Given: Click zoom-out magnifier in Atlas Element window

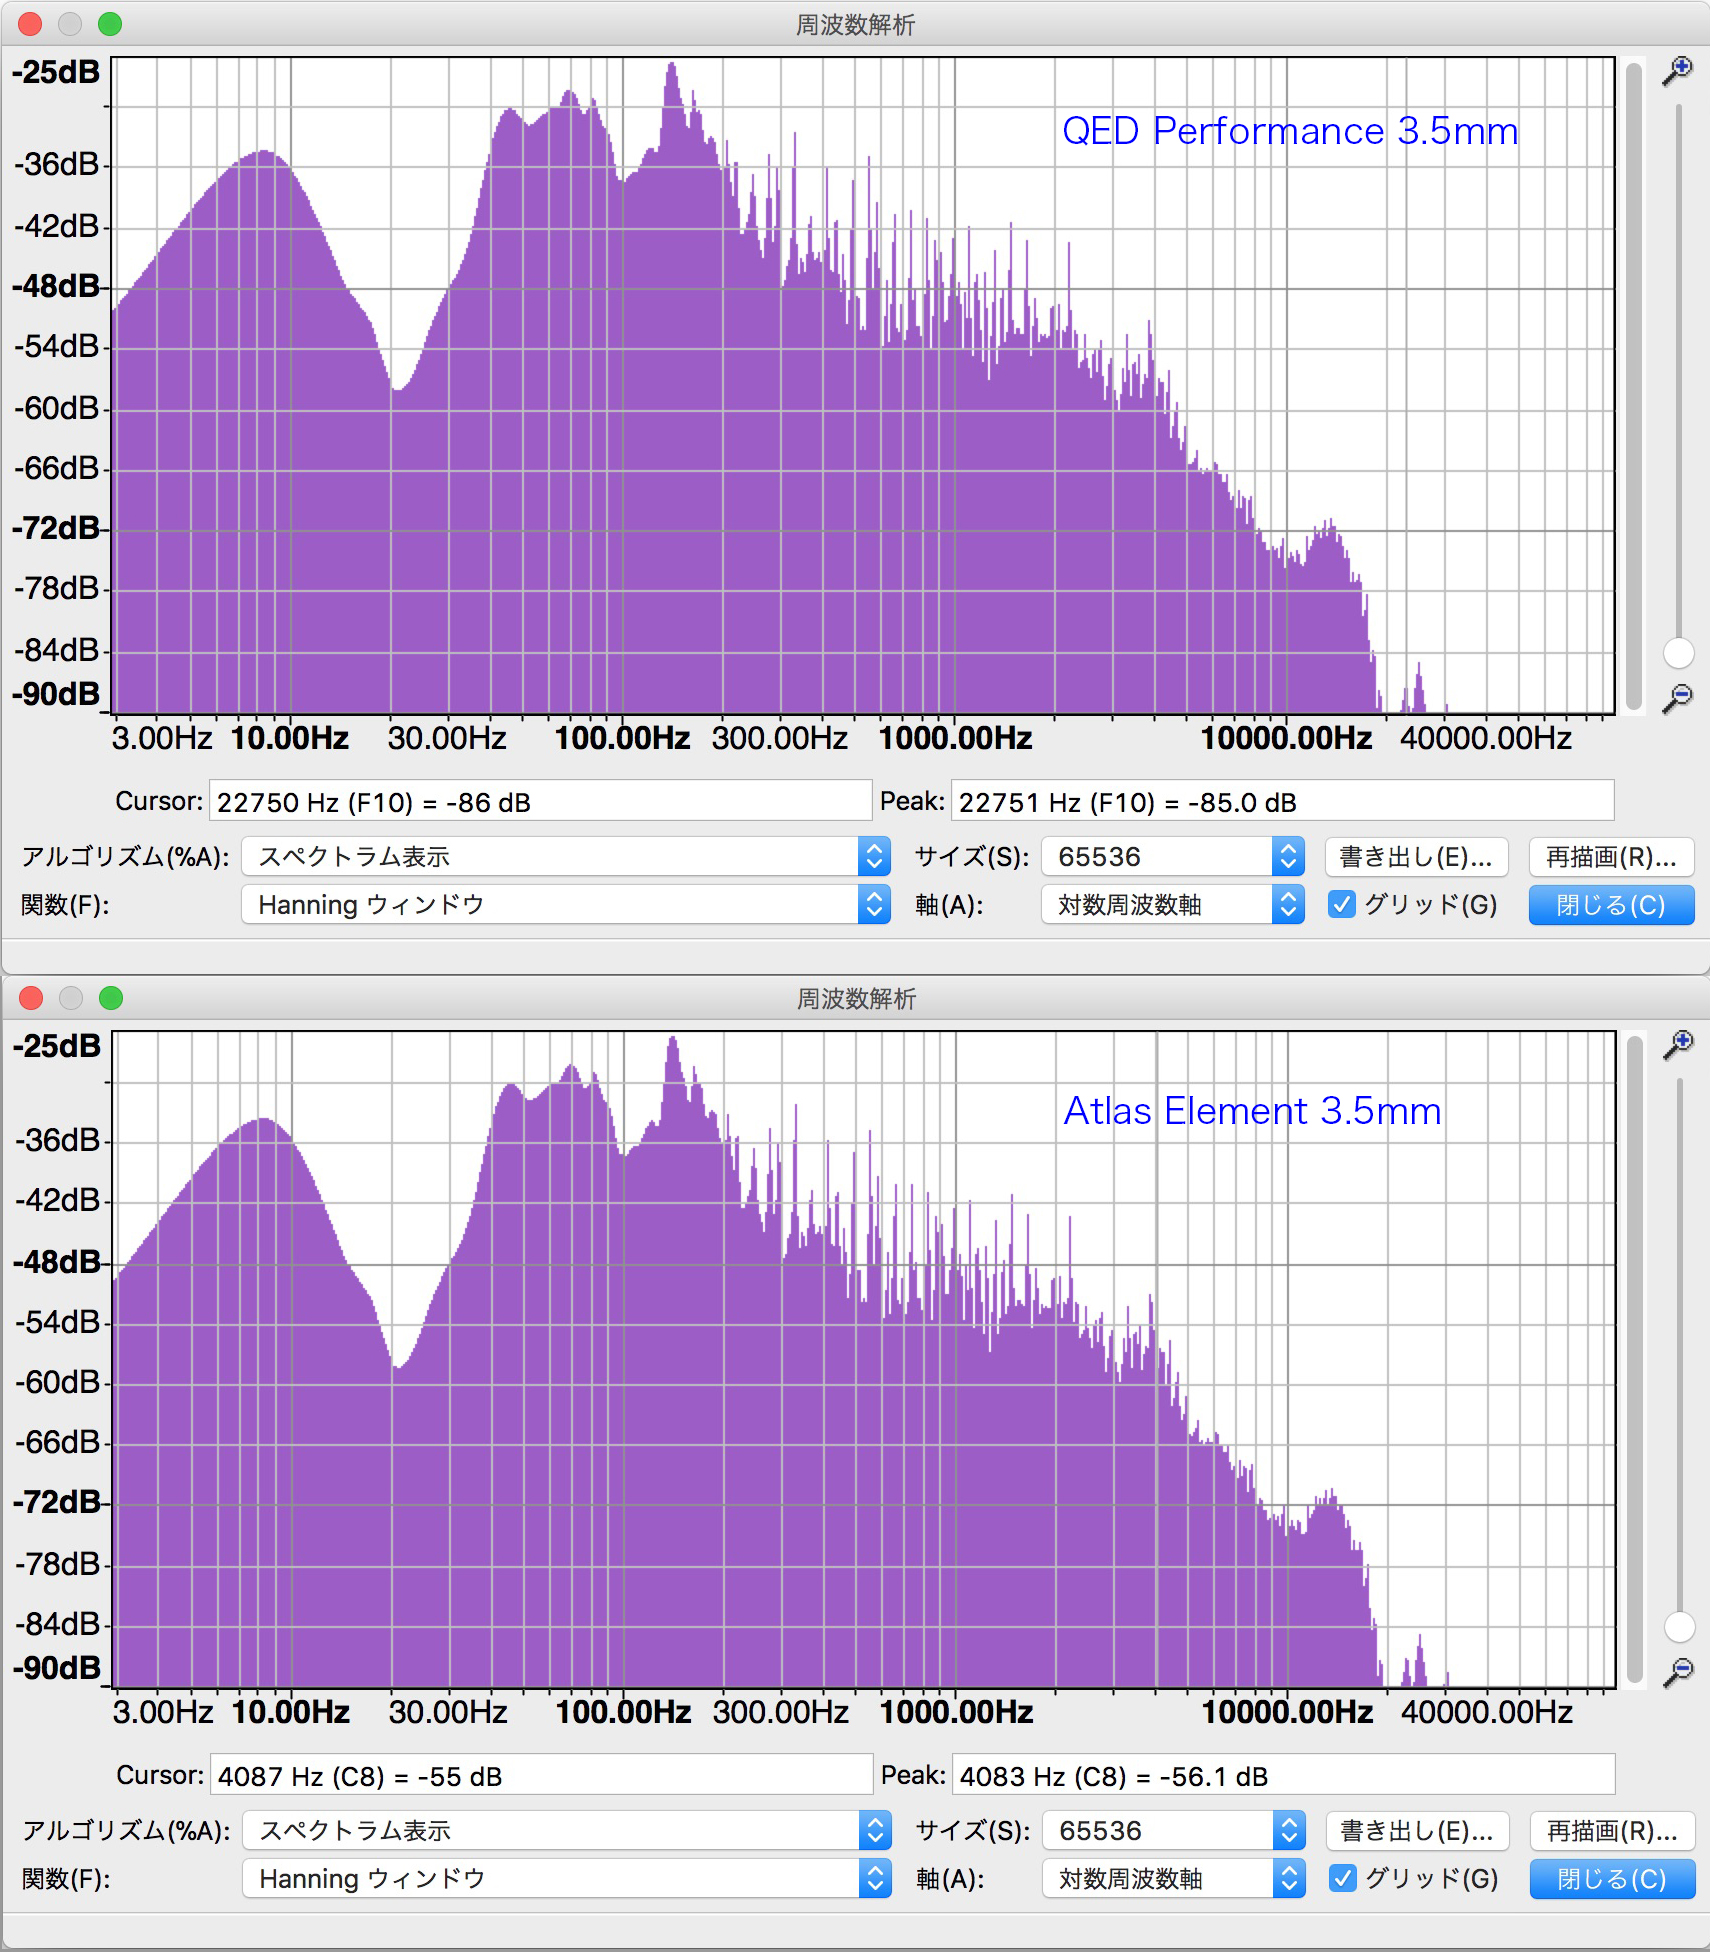Looking at the screenshot, I should pyautogui.click(x=1678, y=1672).
